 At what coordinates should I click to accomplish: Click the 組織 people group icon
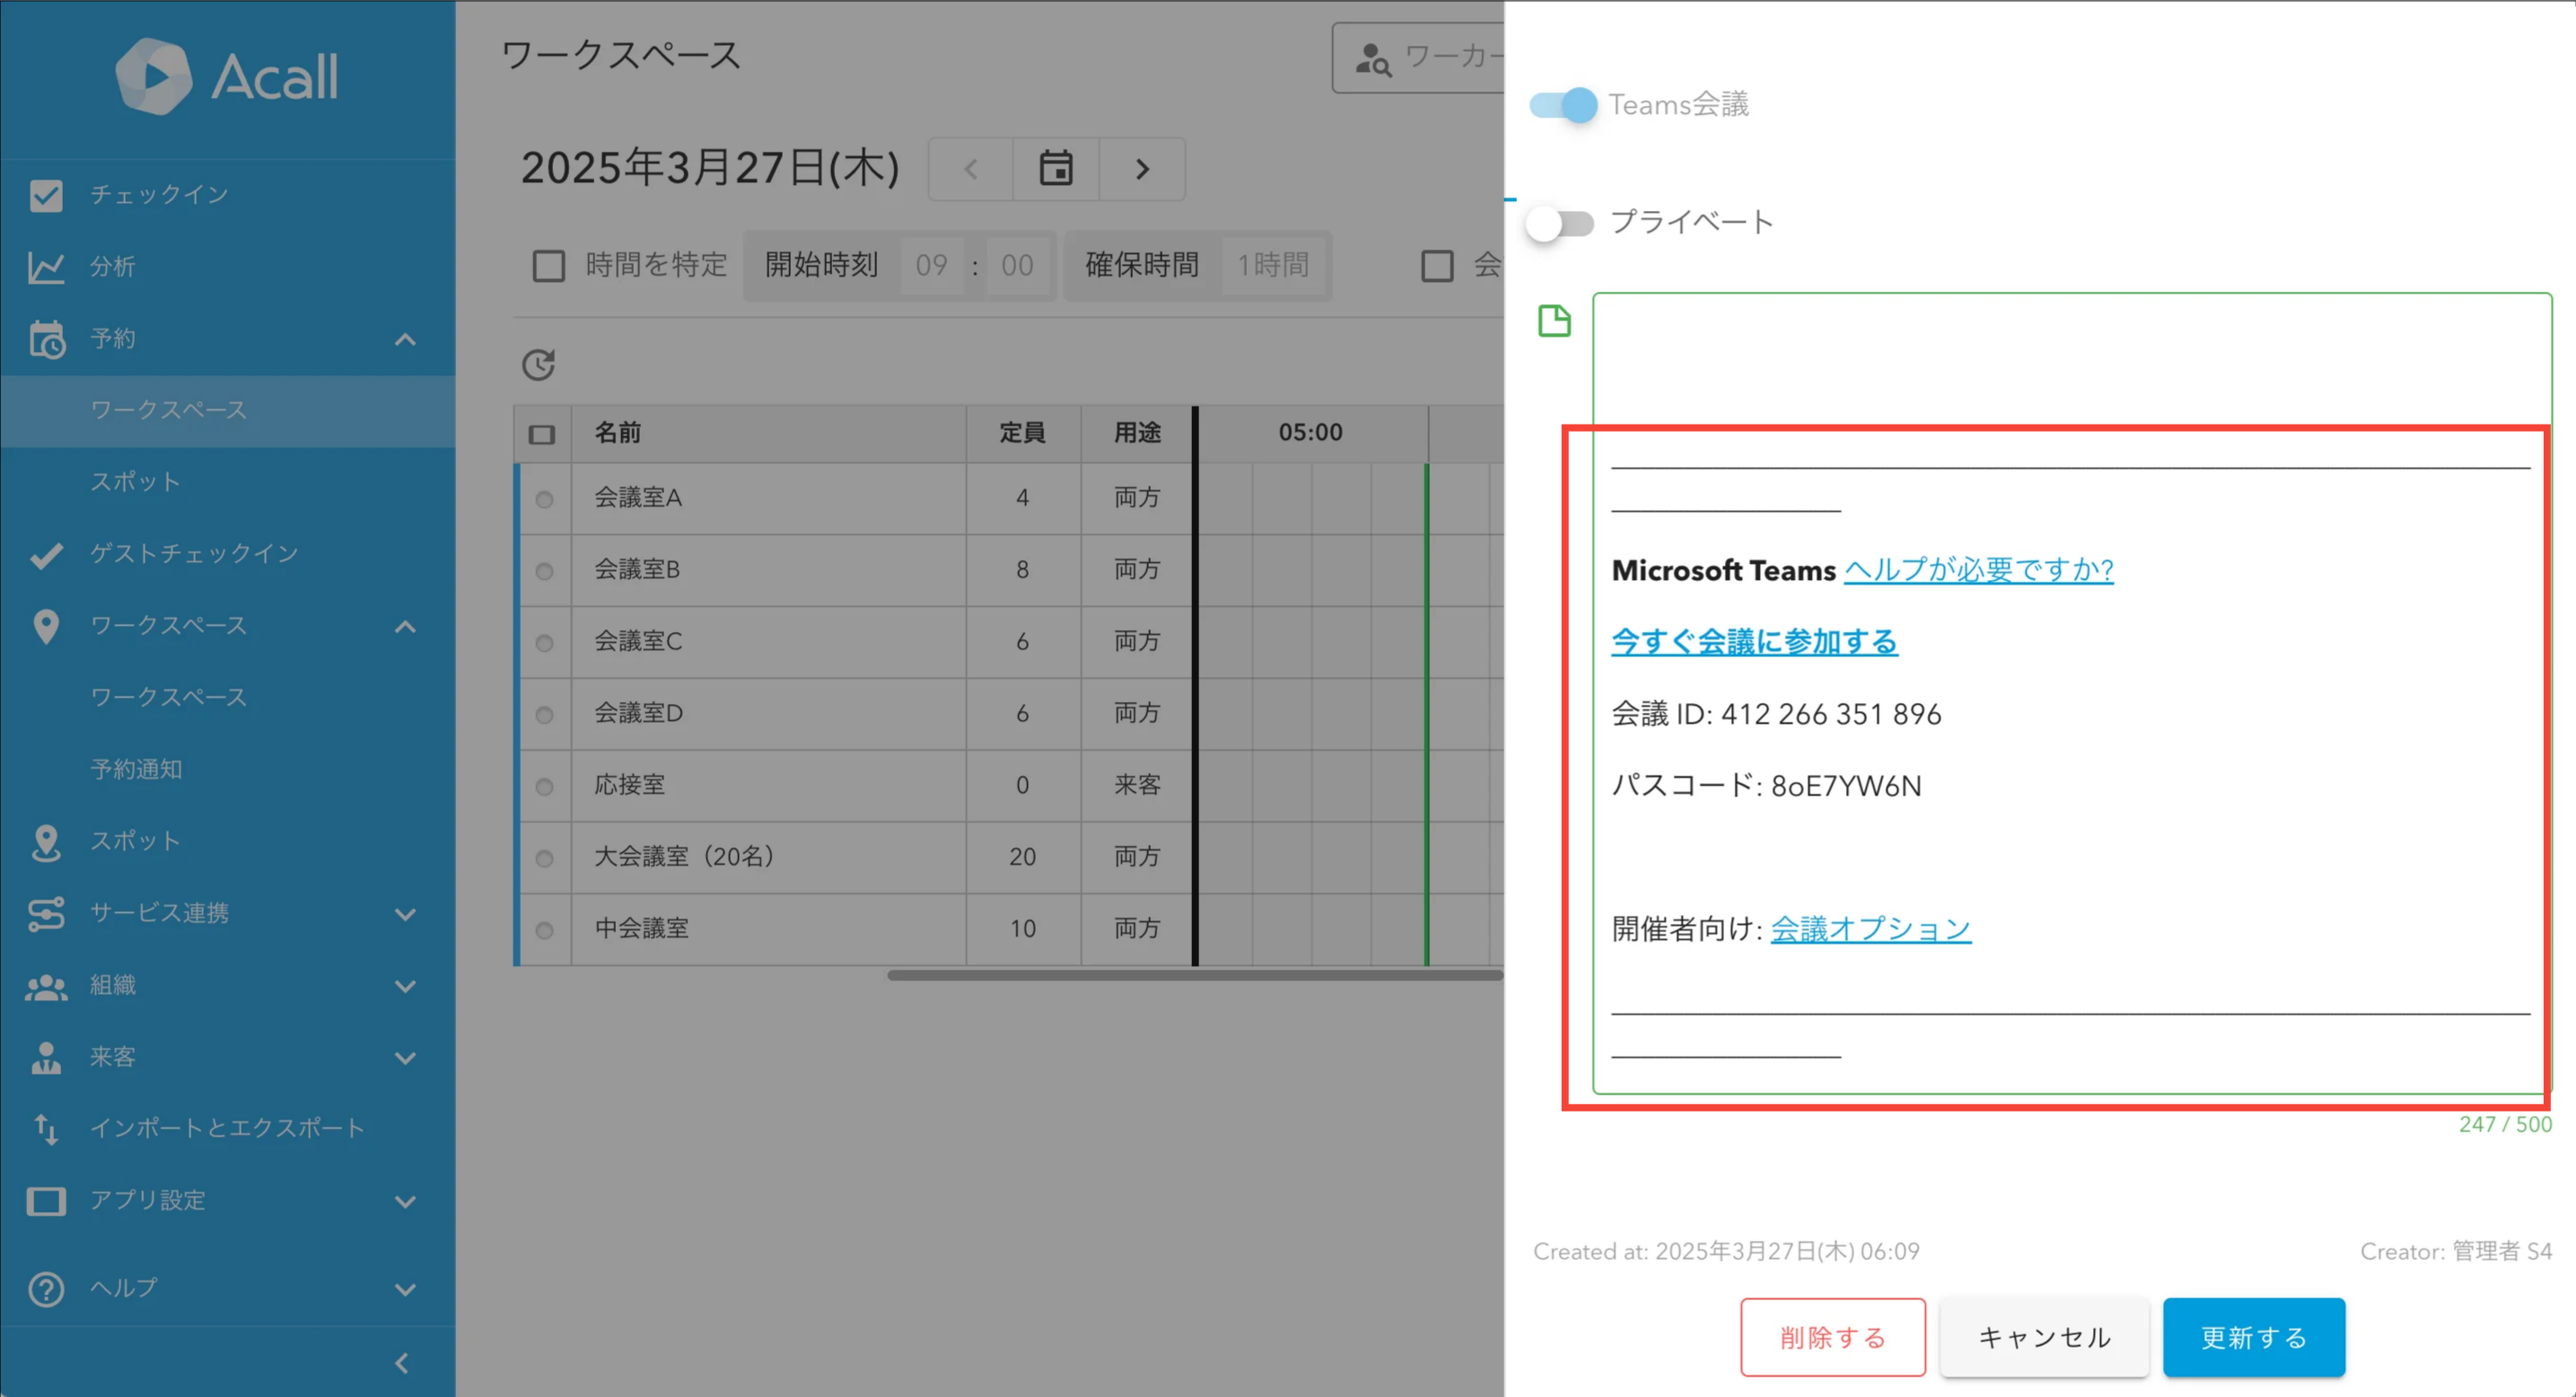pos(46,986)
